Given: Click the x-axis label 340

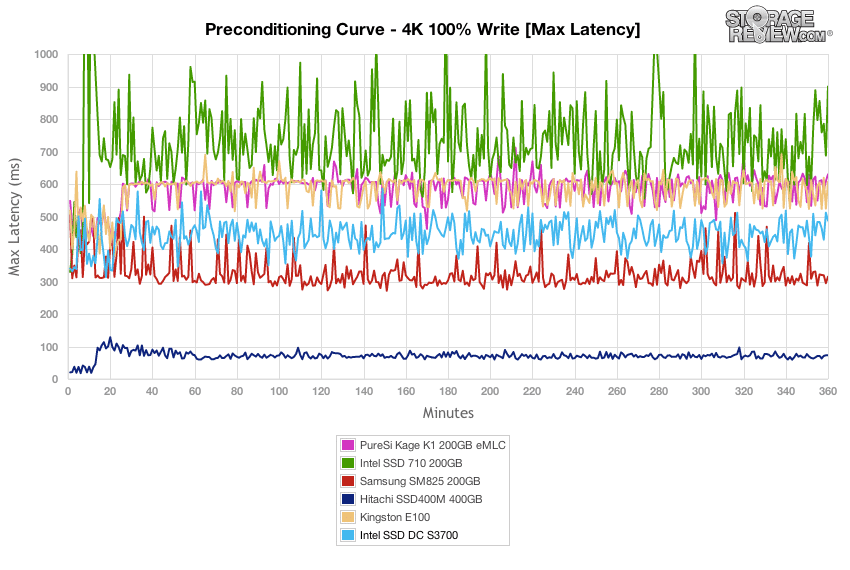Looking at the screenshot, I should coord(786,391).
